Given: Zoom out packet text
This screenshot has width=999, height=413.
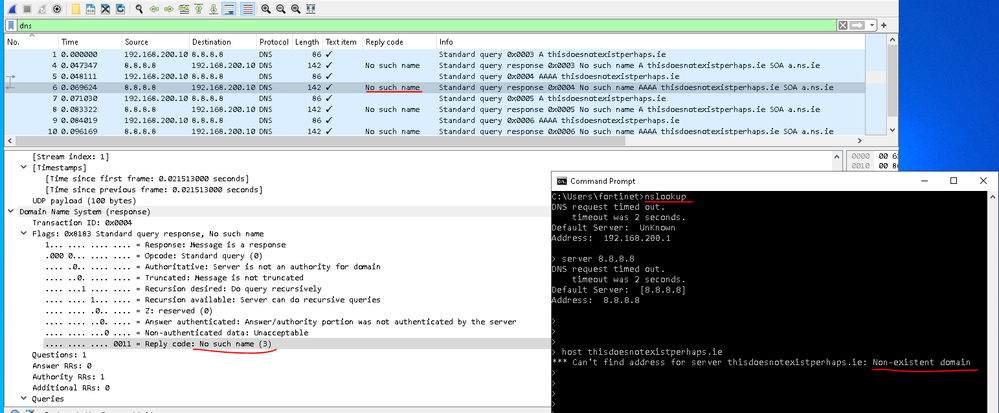Looking at the screenshot, I should pos(281,9).
